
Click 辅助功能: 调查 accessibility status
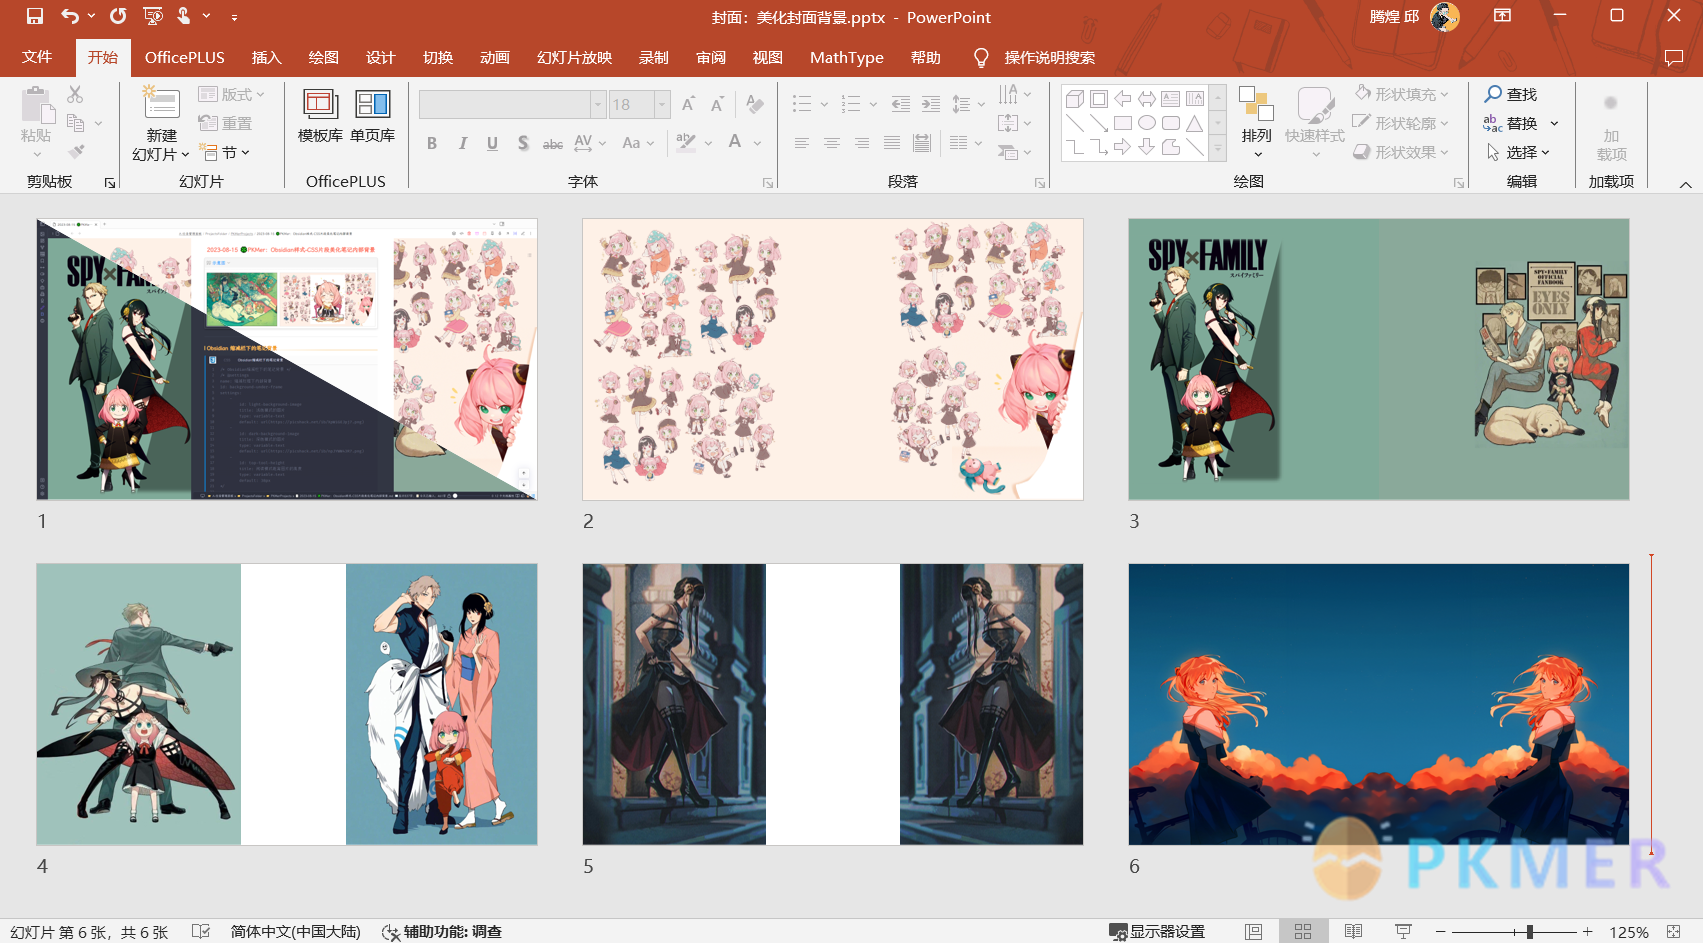[442, 931]
